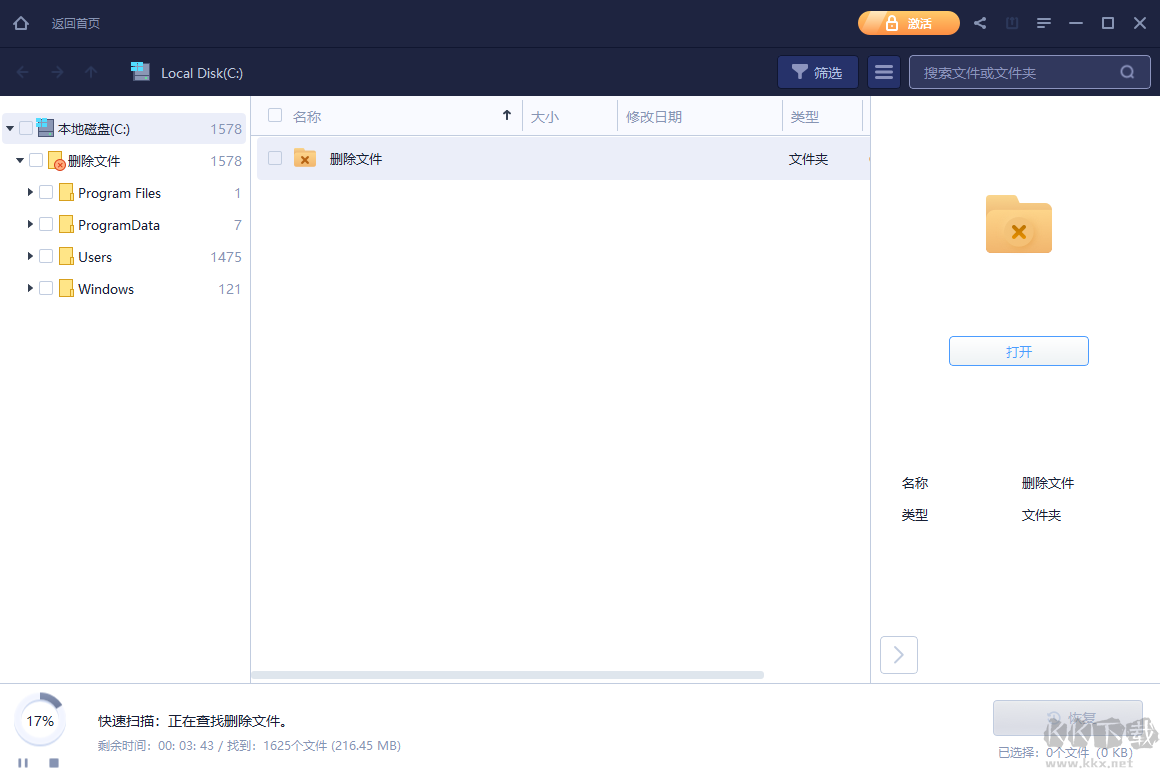
Task: Select the Users folder checkbox
Action: (46, 256)
